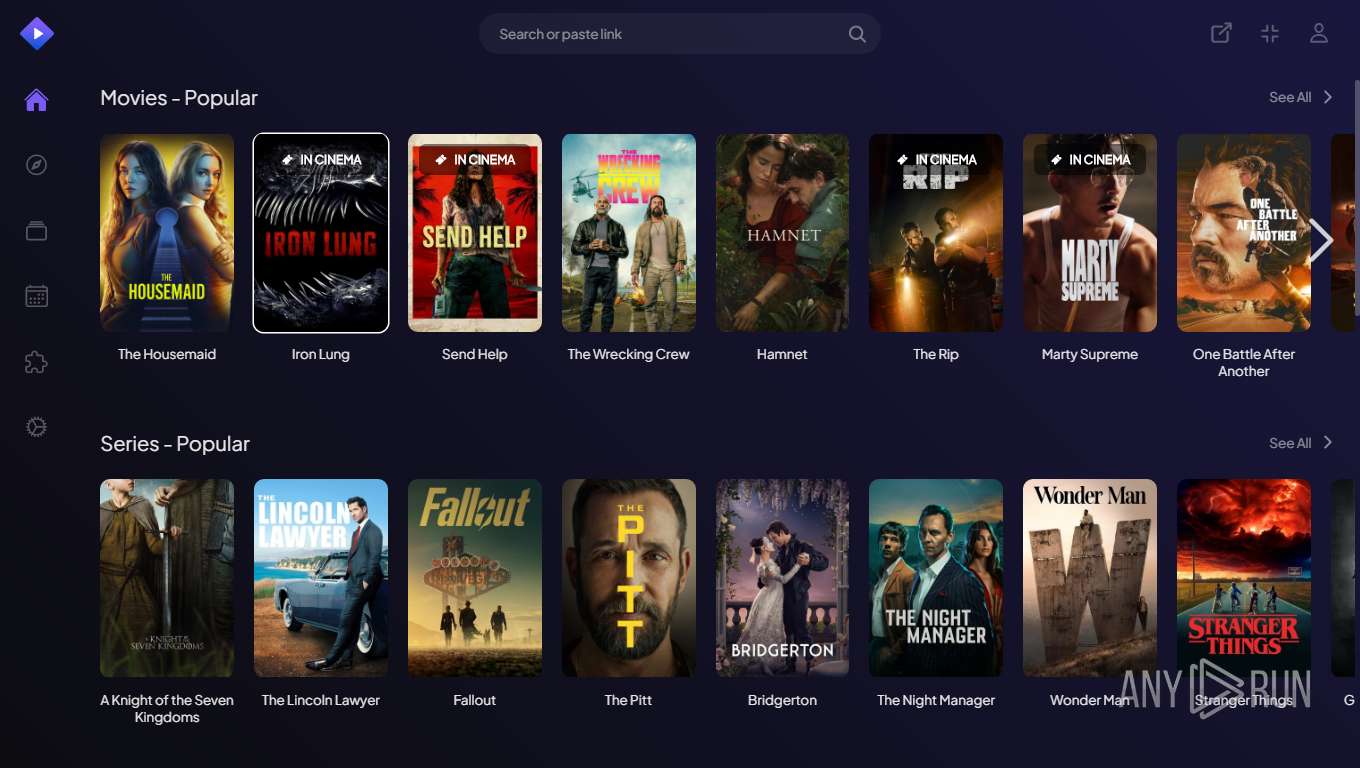Click 'The Wrecking Crew' title text
1360x768 pixels.
(629, 354)
